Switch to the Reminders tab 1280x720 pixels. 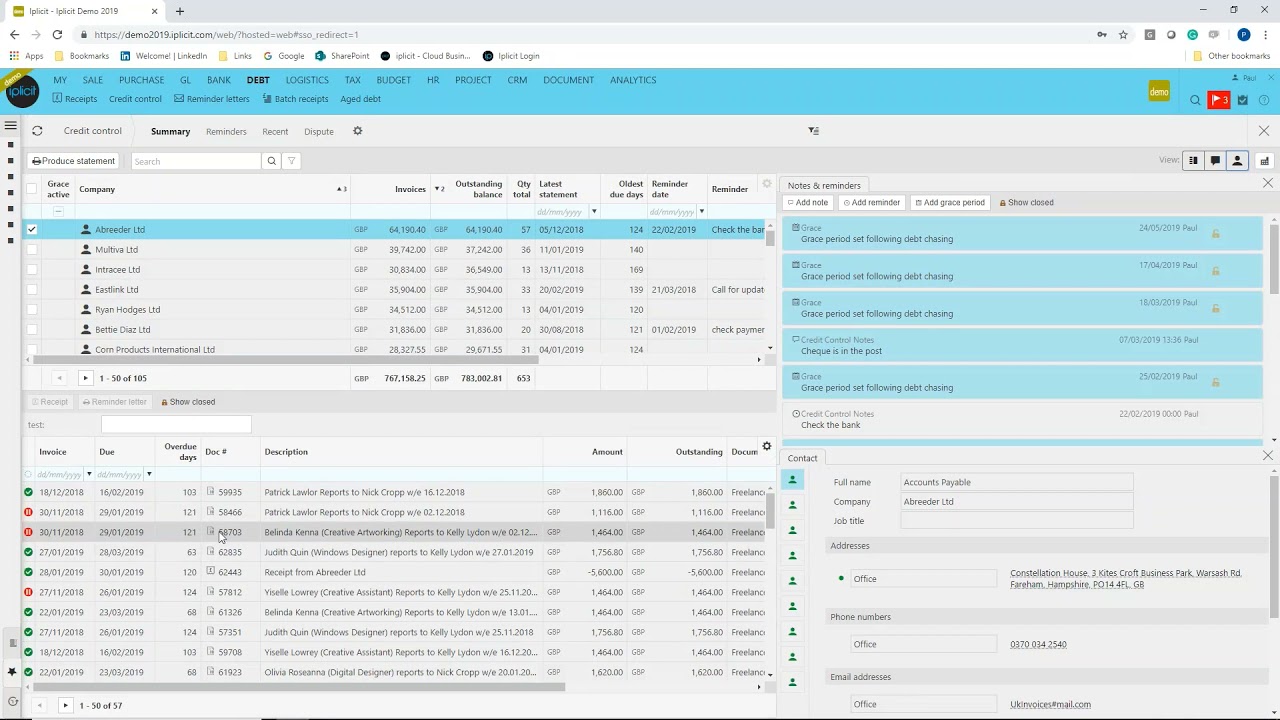(226, 131)
